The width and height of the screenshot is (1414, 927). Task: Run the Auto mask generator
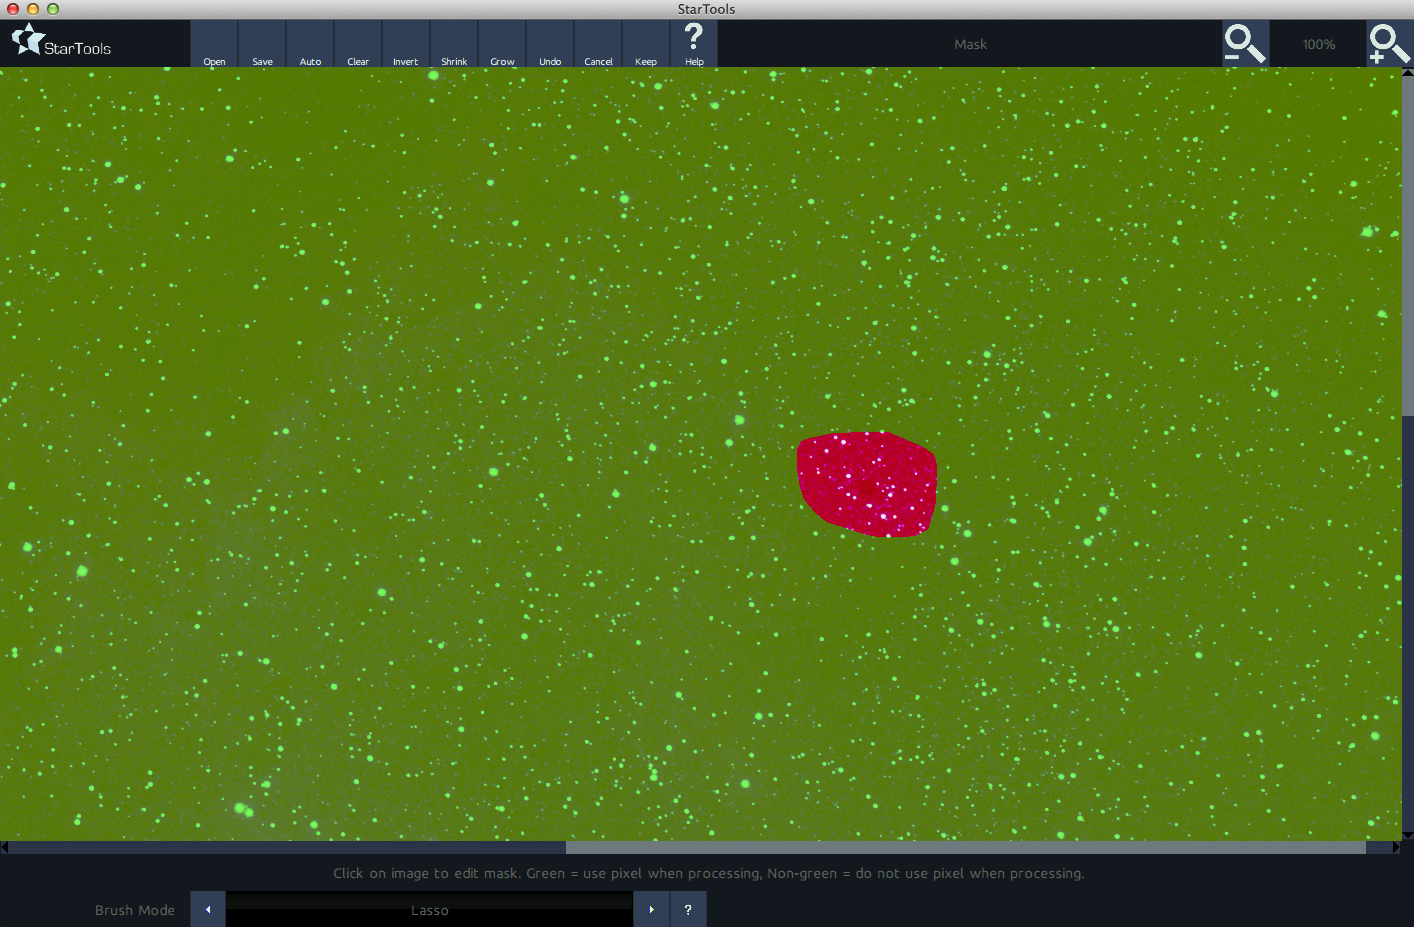pos(310,44)
